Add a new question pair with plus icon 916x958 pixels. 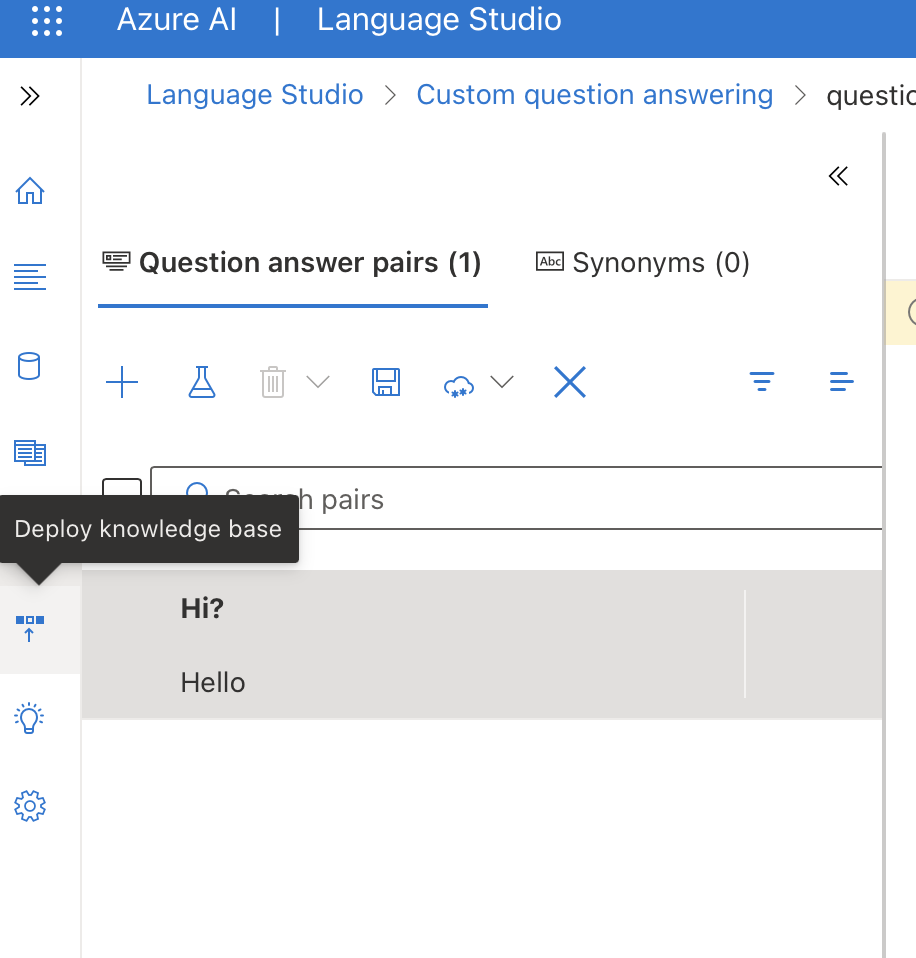pyautogui.click(x=122, y=382)
